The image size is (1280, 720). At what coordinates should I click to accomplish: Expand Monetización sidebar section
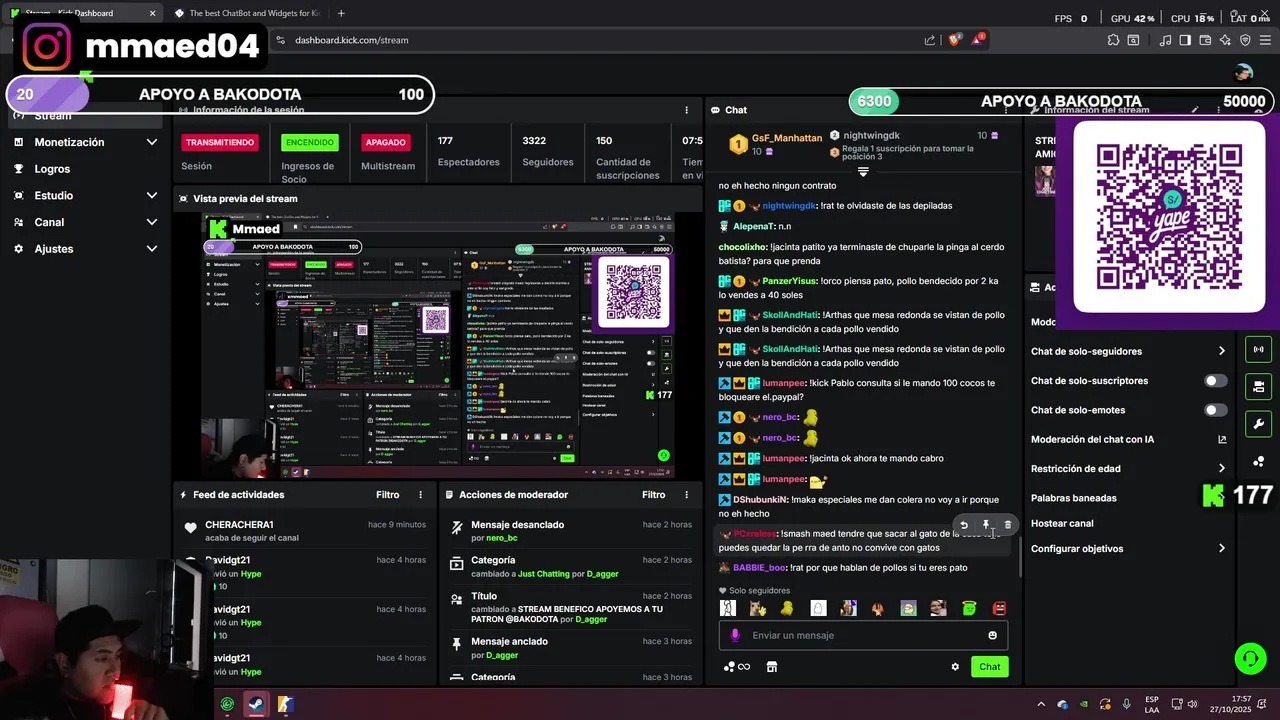pyautogui.click(x=152, y=142)
